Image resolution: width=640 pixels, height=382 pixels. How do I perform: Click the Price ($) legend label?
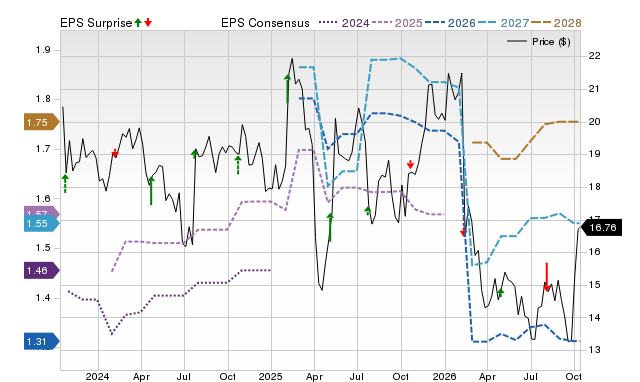(x=551, y=42)
